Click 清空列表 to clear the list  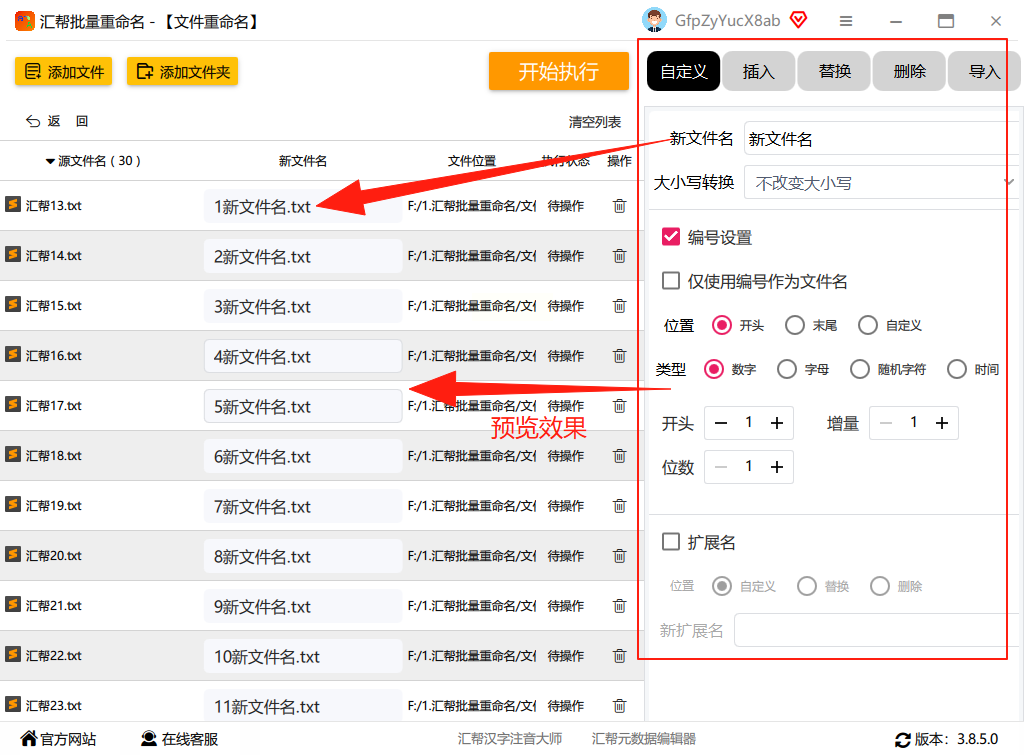[594, 122]
